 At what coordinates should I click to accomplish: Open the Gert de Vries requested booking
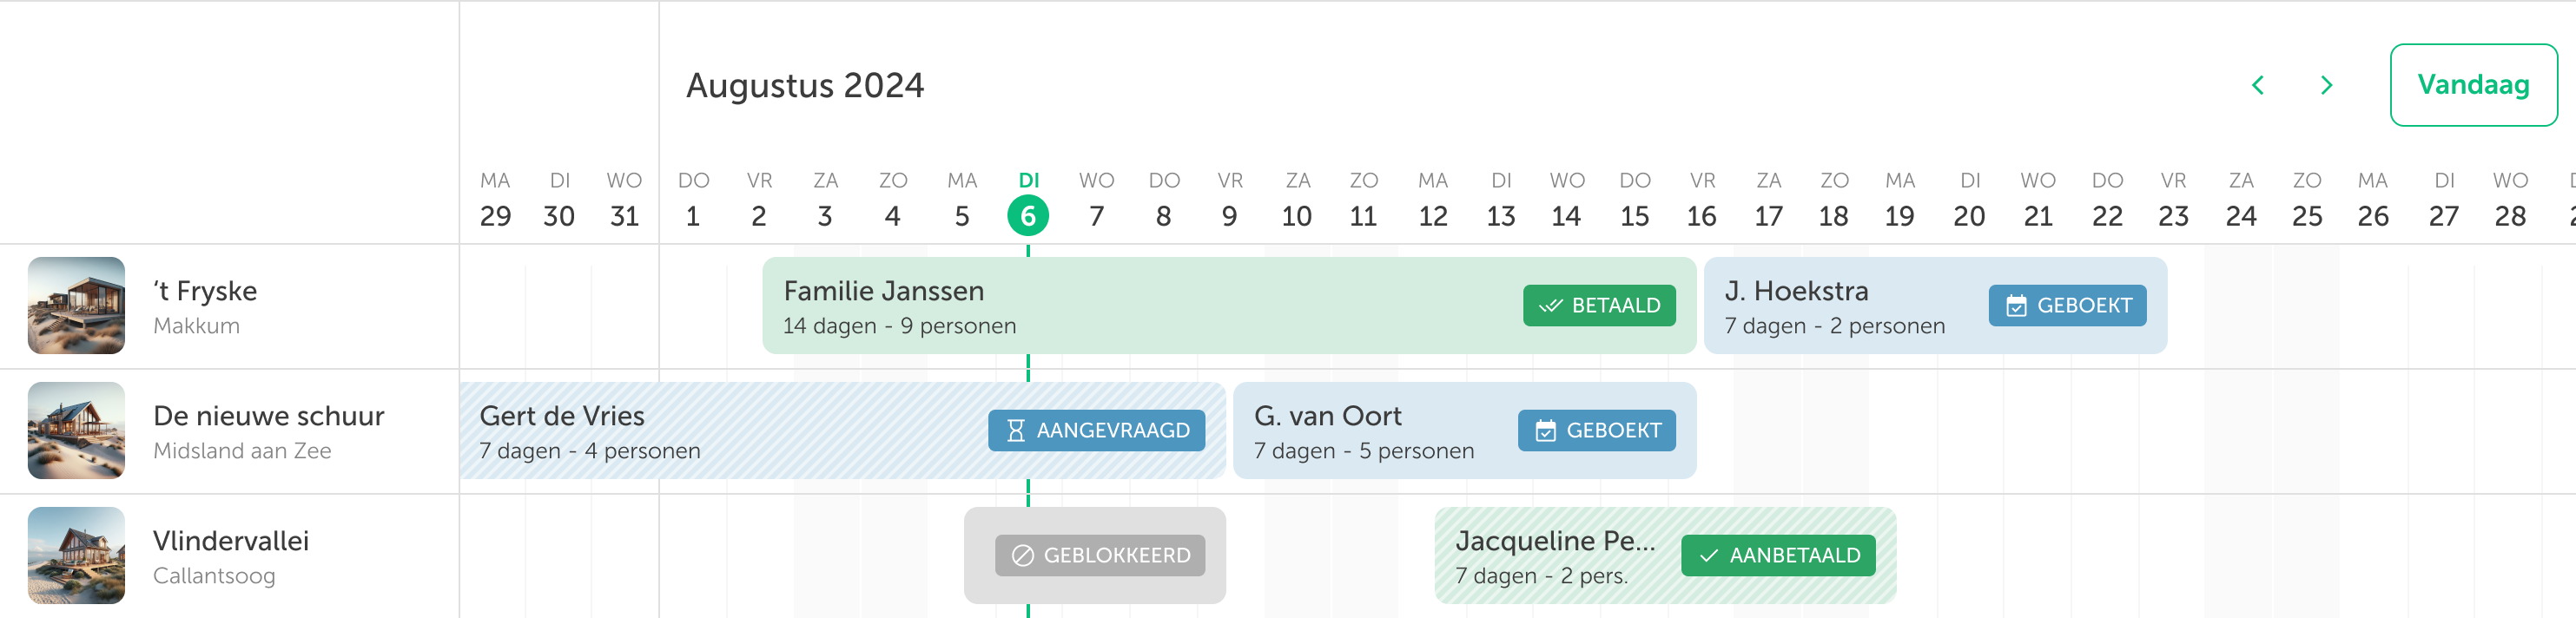click(700, 430)
